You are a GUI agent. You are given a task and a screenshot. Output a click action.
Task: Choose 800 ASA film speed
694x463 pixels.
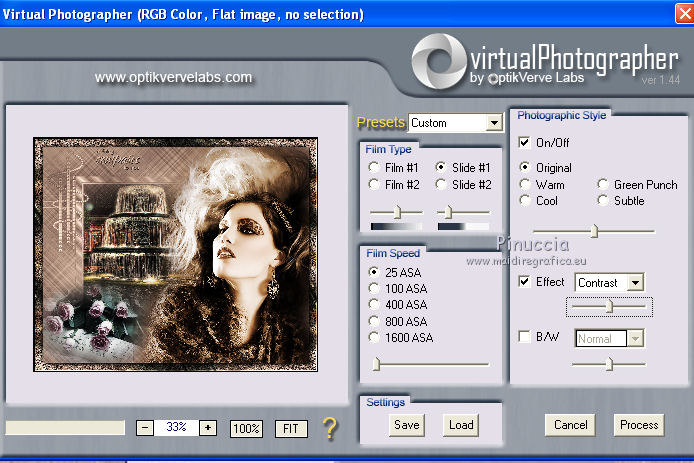[x=374, y=321]
